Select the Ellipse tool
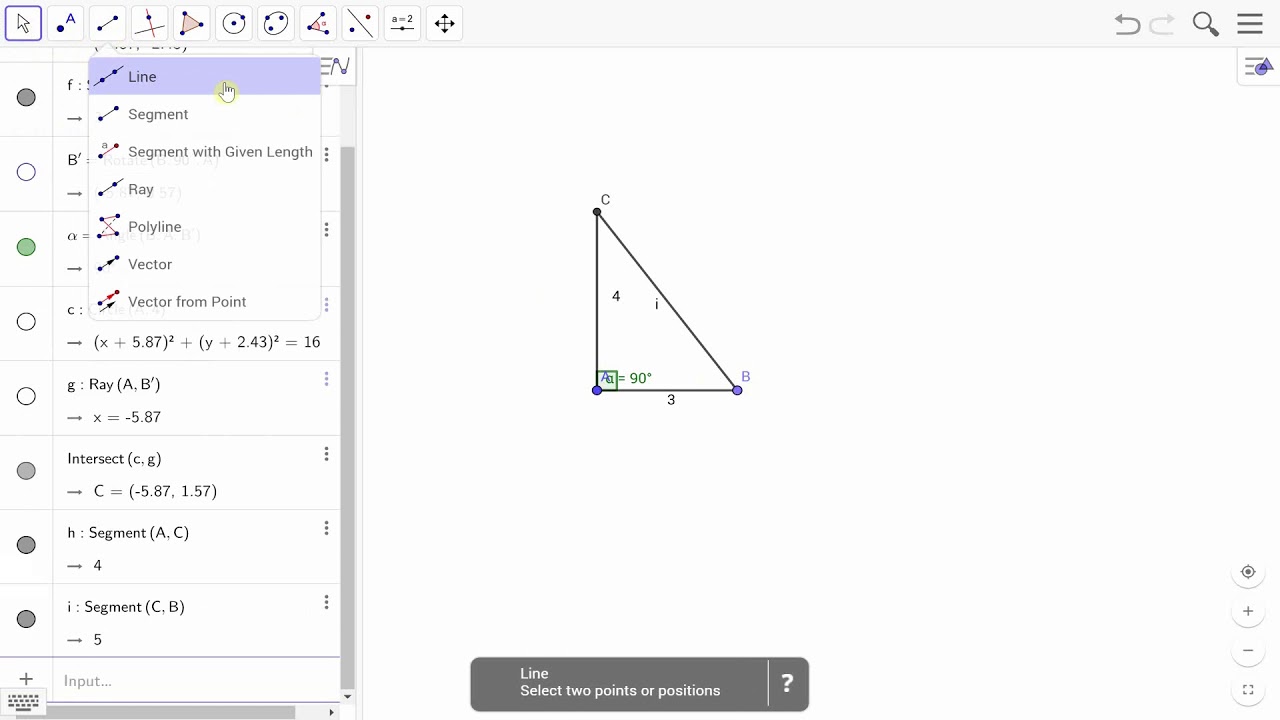 pyautogui.click(x=276, y=23)
